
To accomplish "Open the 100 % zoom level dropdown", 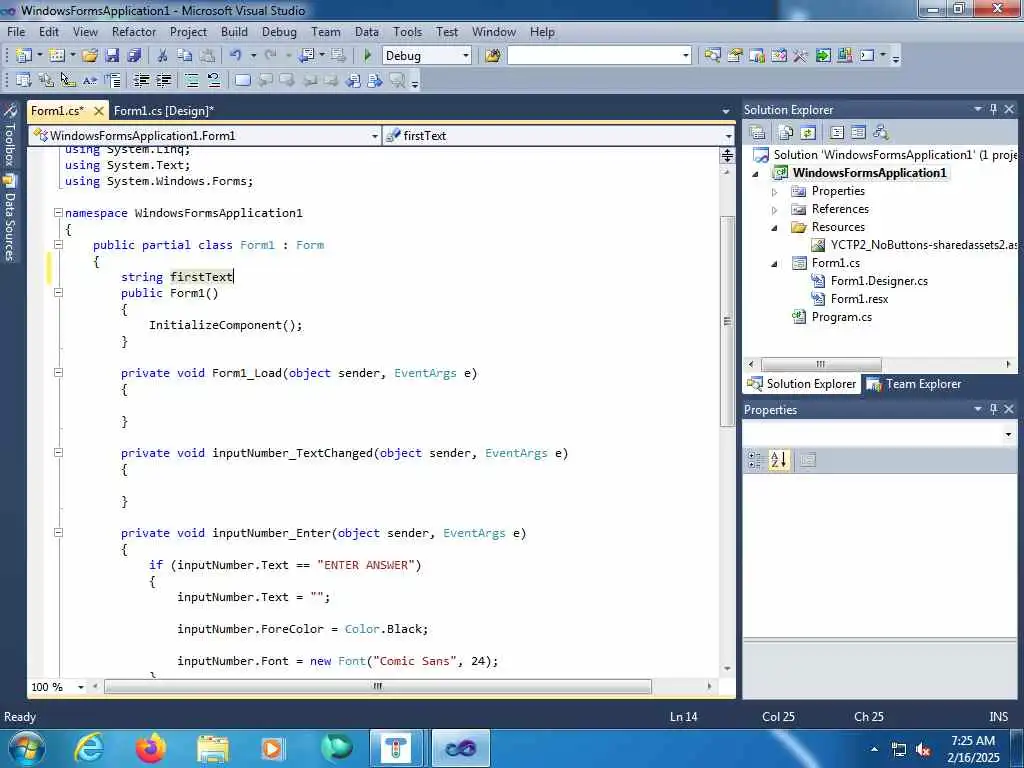I will [x=81, y=687].
